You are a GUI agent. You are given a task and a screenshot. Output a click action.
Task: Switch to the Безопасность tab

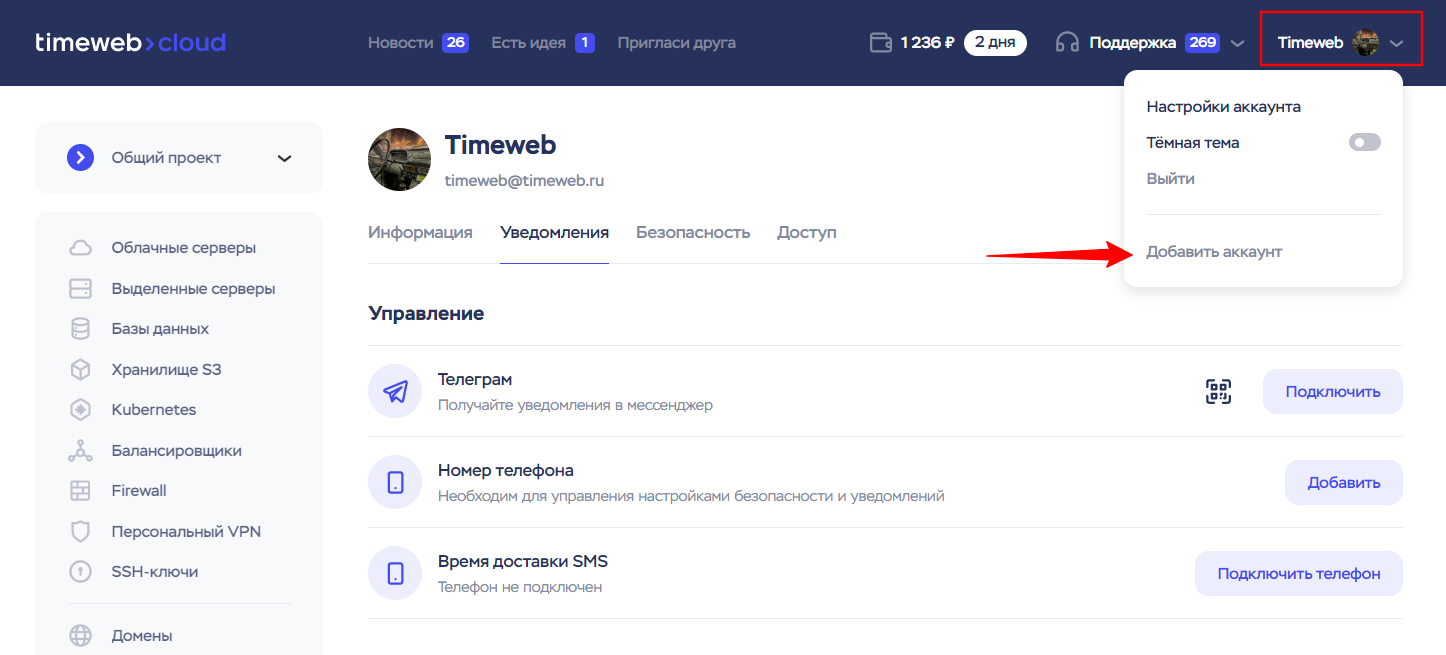tap(692, 233)
